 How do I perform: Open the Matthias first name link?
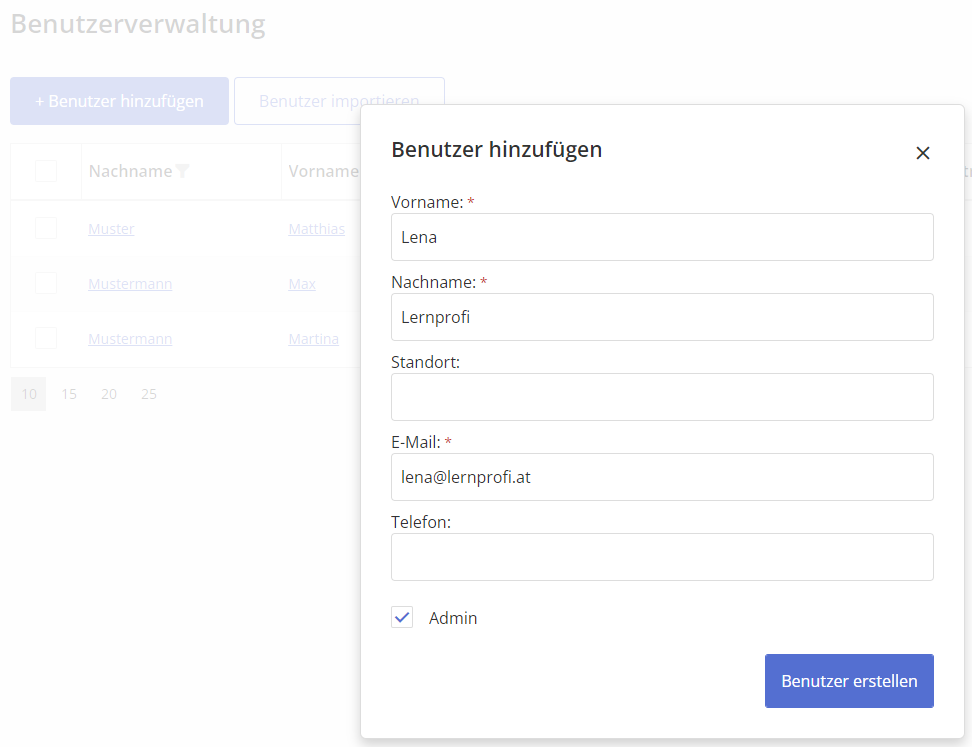tap(316, 229)
